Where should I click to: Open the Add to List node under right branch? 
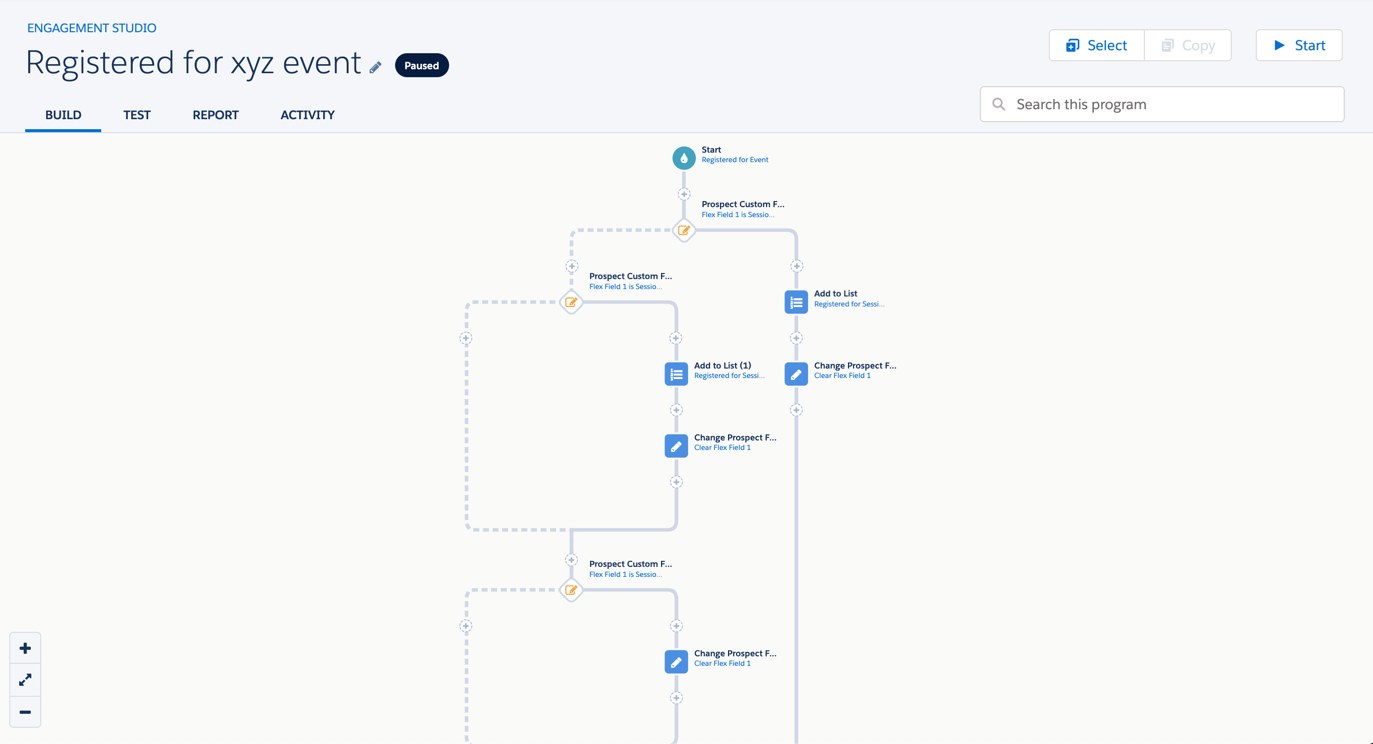(x=796, y=302)
